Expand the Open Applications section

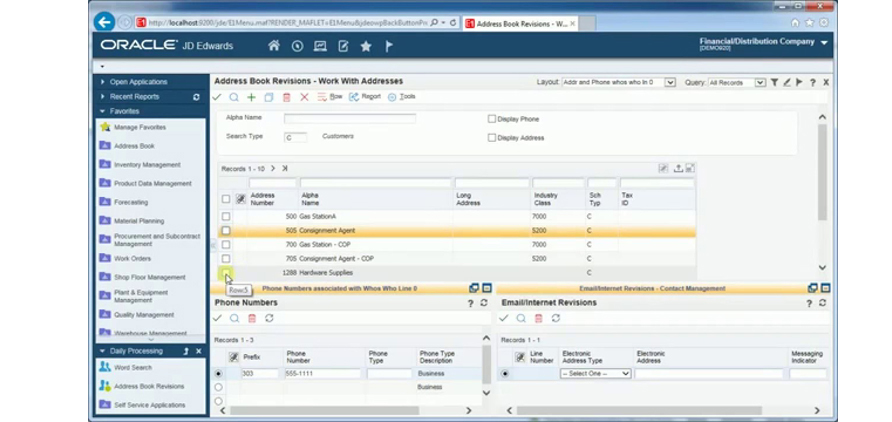[x=103, y=82]
